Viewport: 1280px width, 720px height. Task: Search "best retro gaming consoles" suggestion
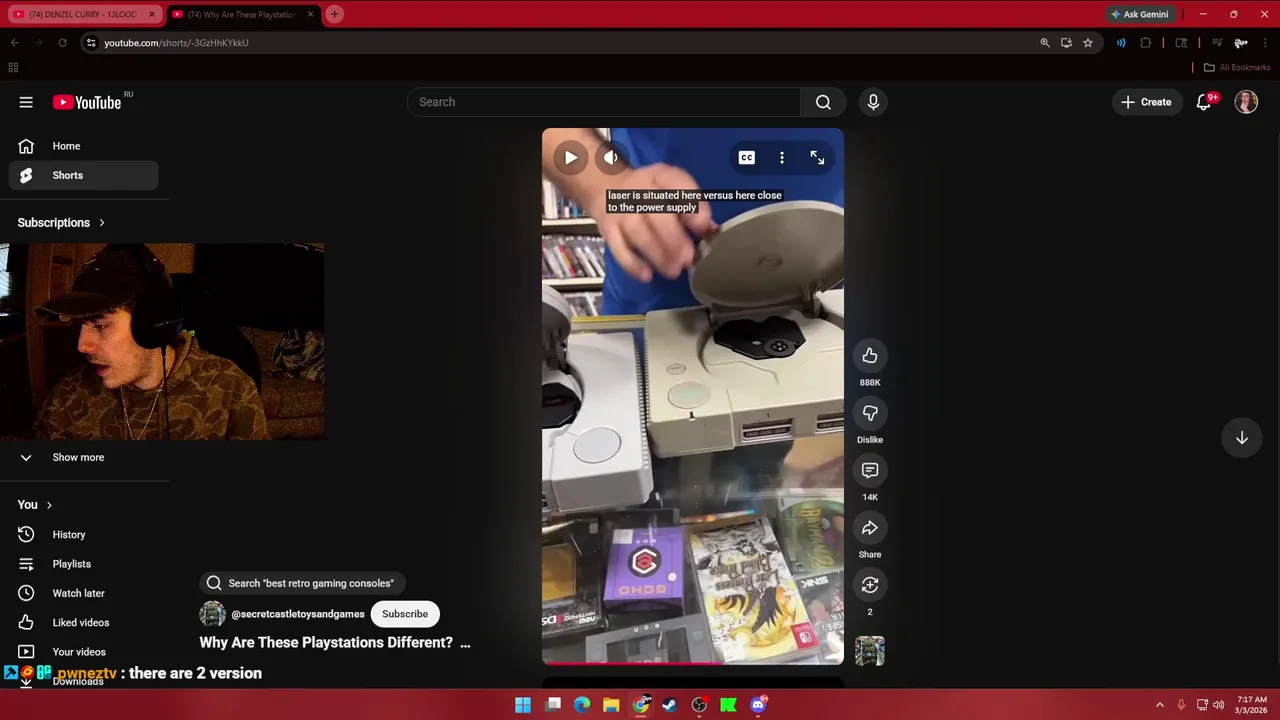click(300, 583)
